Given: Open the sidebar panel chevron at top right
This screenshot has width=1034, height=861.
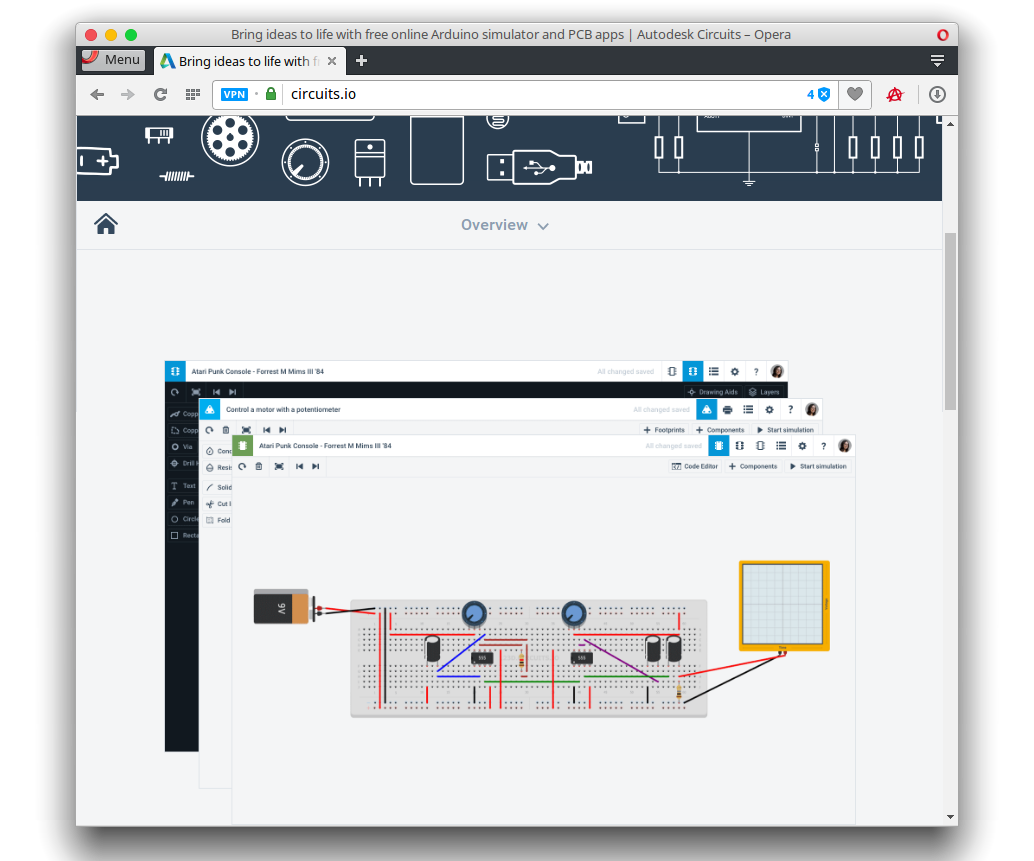Looking at the screenshot, I should 937,60.
